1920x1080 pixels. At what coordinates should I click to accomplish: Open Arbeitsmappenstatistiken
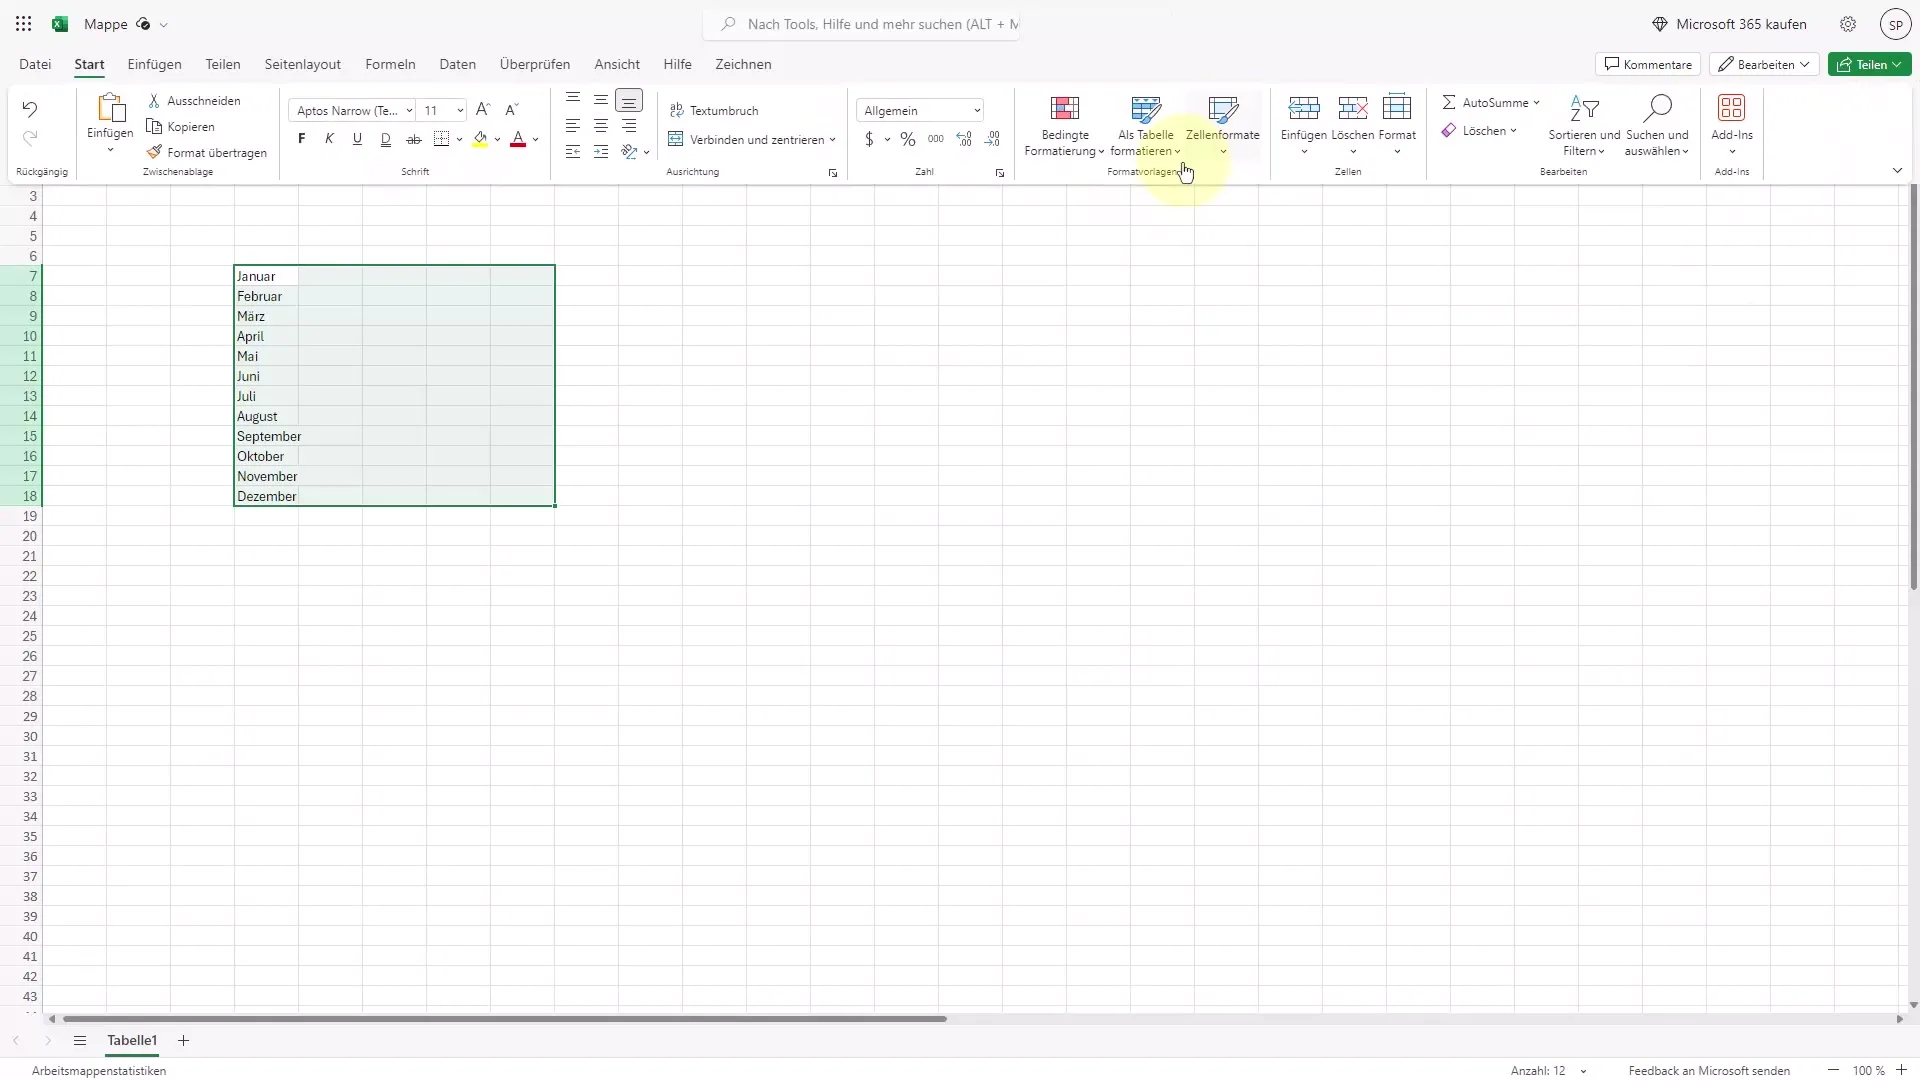(99, 1070)
